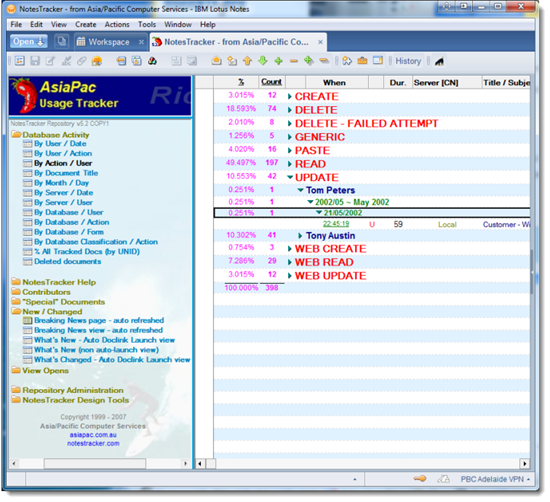The image size is (550, 502).
Task: Collapse the Tom Peters twistie
Action: (x=301, y=190)
